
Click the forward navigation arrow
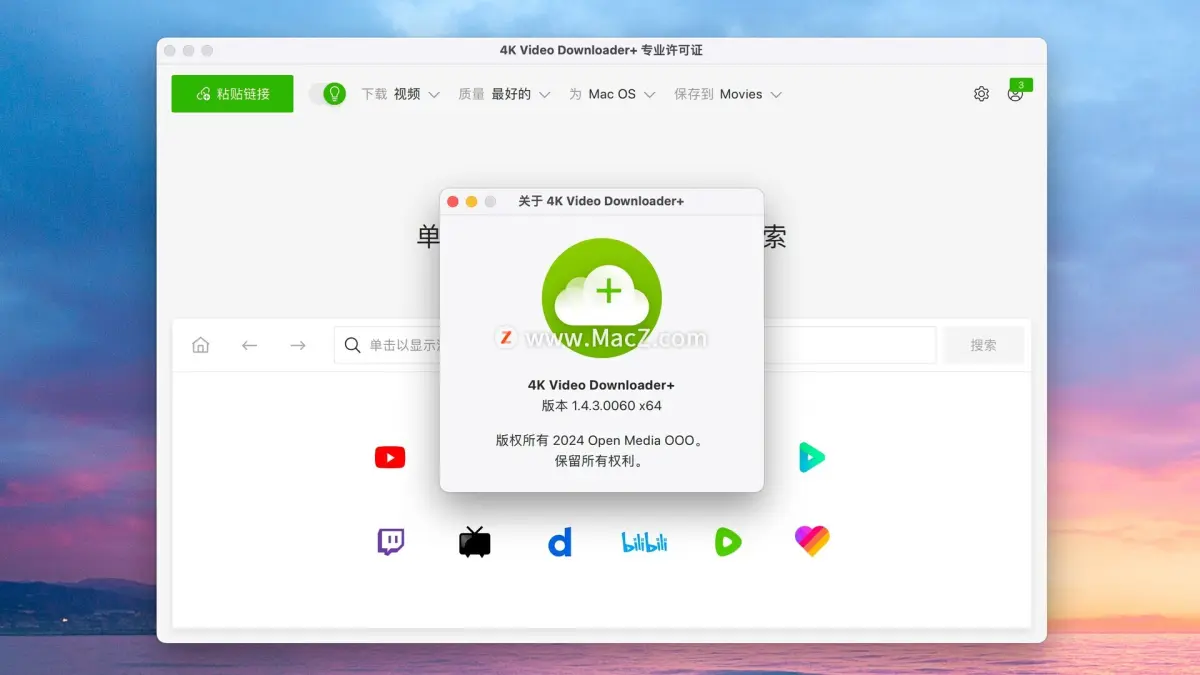tap(297, 344)
